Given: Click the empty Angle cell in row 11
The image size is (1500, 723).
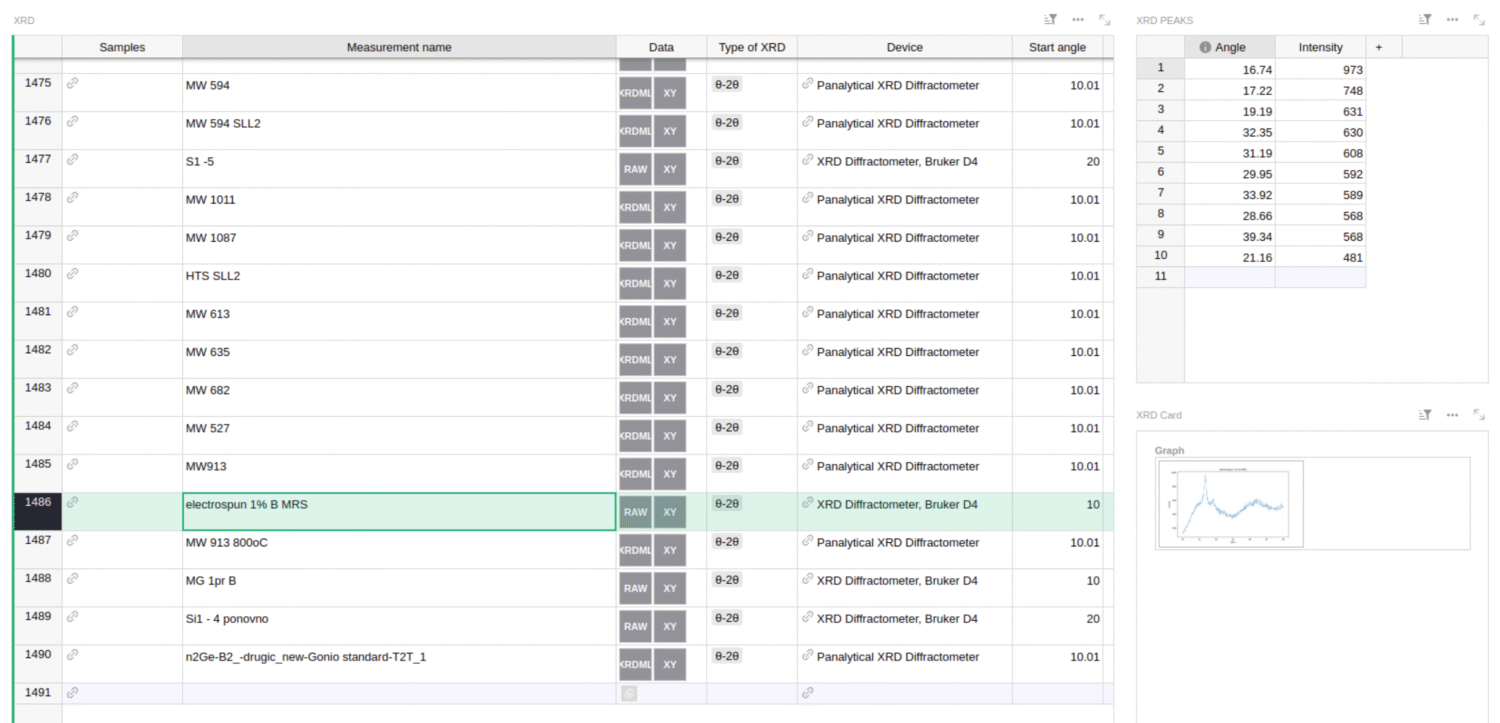Looking at the screenshot, I should (x=1229, y=276).
